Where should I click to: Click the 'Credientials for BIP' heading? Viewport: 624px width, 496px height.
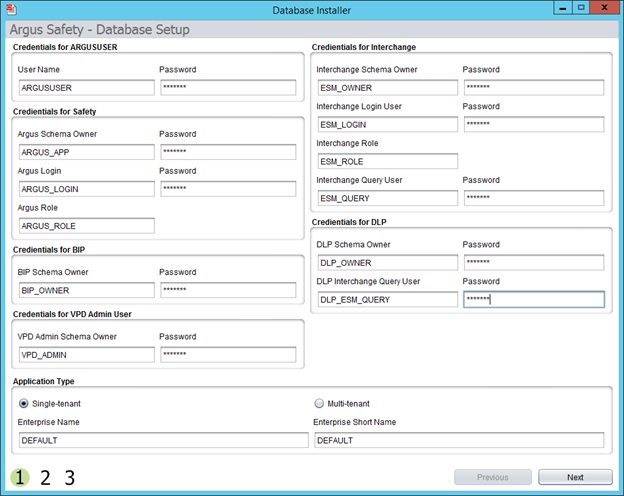[x=49, y=250]
